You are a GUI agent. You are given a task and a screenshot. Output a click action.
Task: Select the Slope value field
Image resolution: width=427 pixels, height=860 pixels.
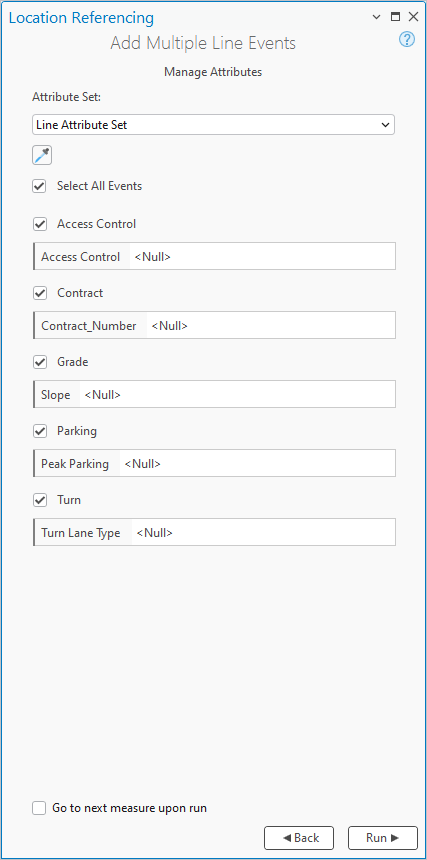pos(237,394)
